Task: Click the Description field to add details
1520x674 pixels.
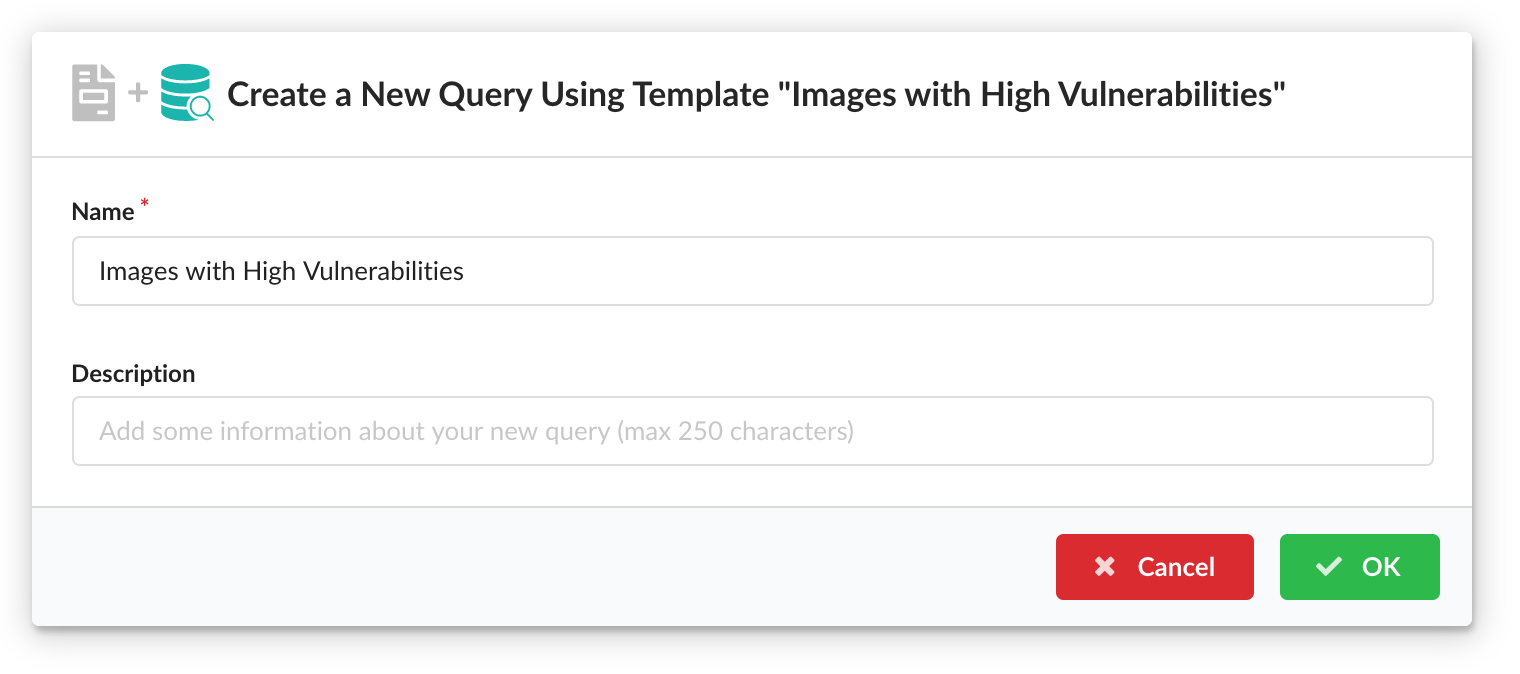Action: point(752,430)
